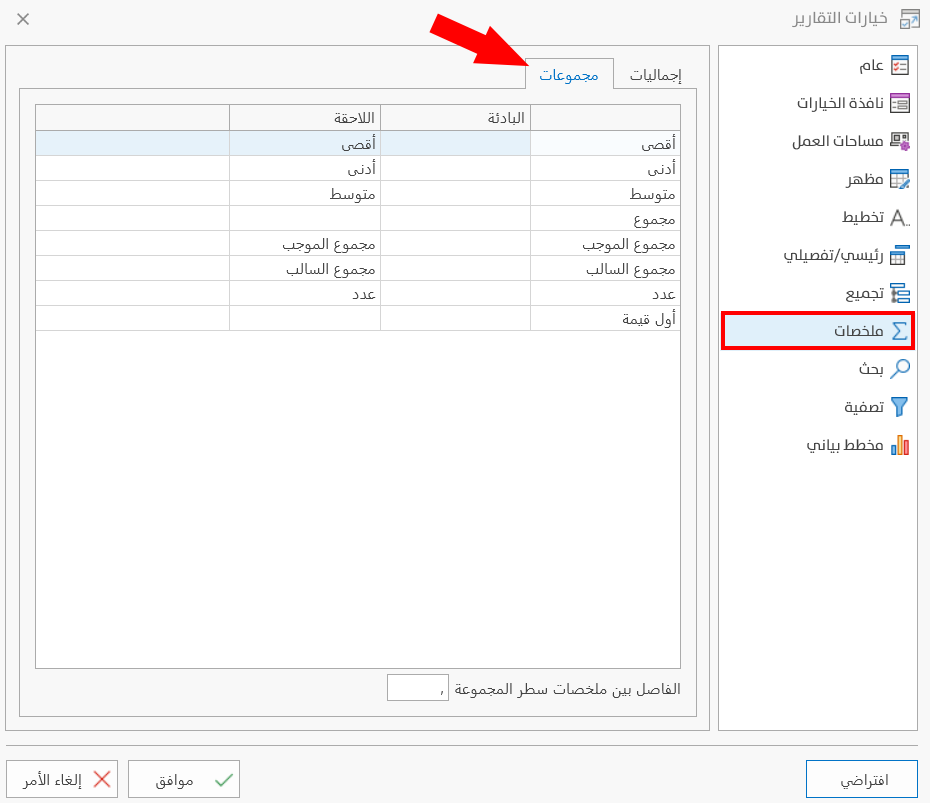Open the بحث search page icon

(899, 369)
